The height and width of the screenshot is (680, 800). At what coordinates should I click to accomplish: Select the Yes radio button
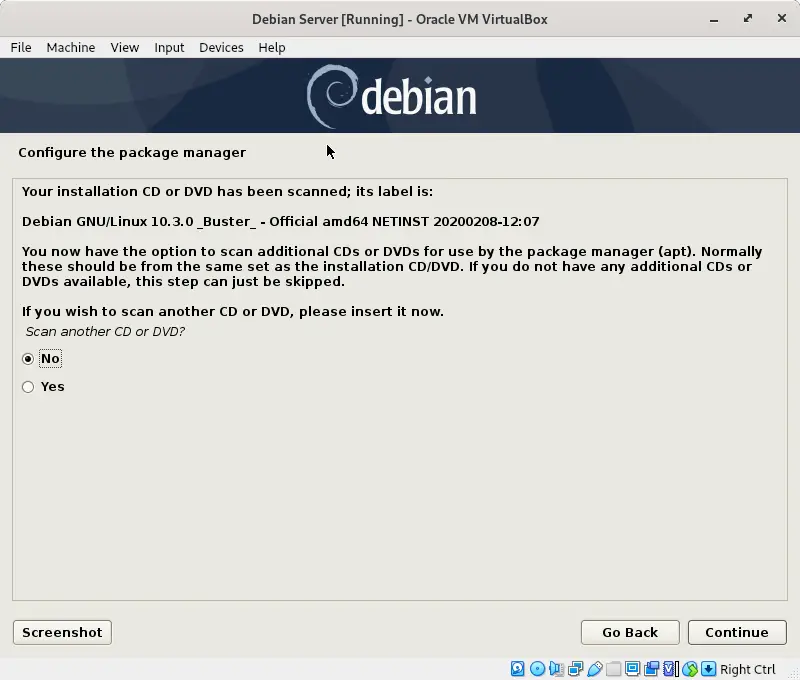point(28,387)
